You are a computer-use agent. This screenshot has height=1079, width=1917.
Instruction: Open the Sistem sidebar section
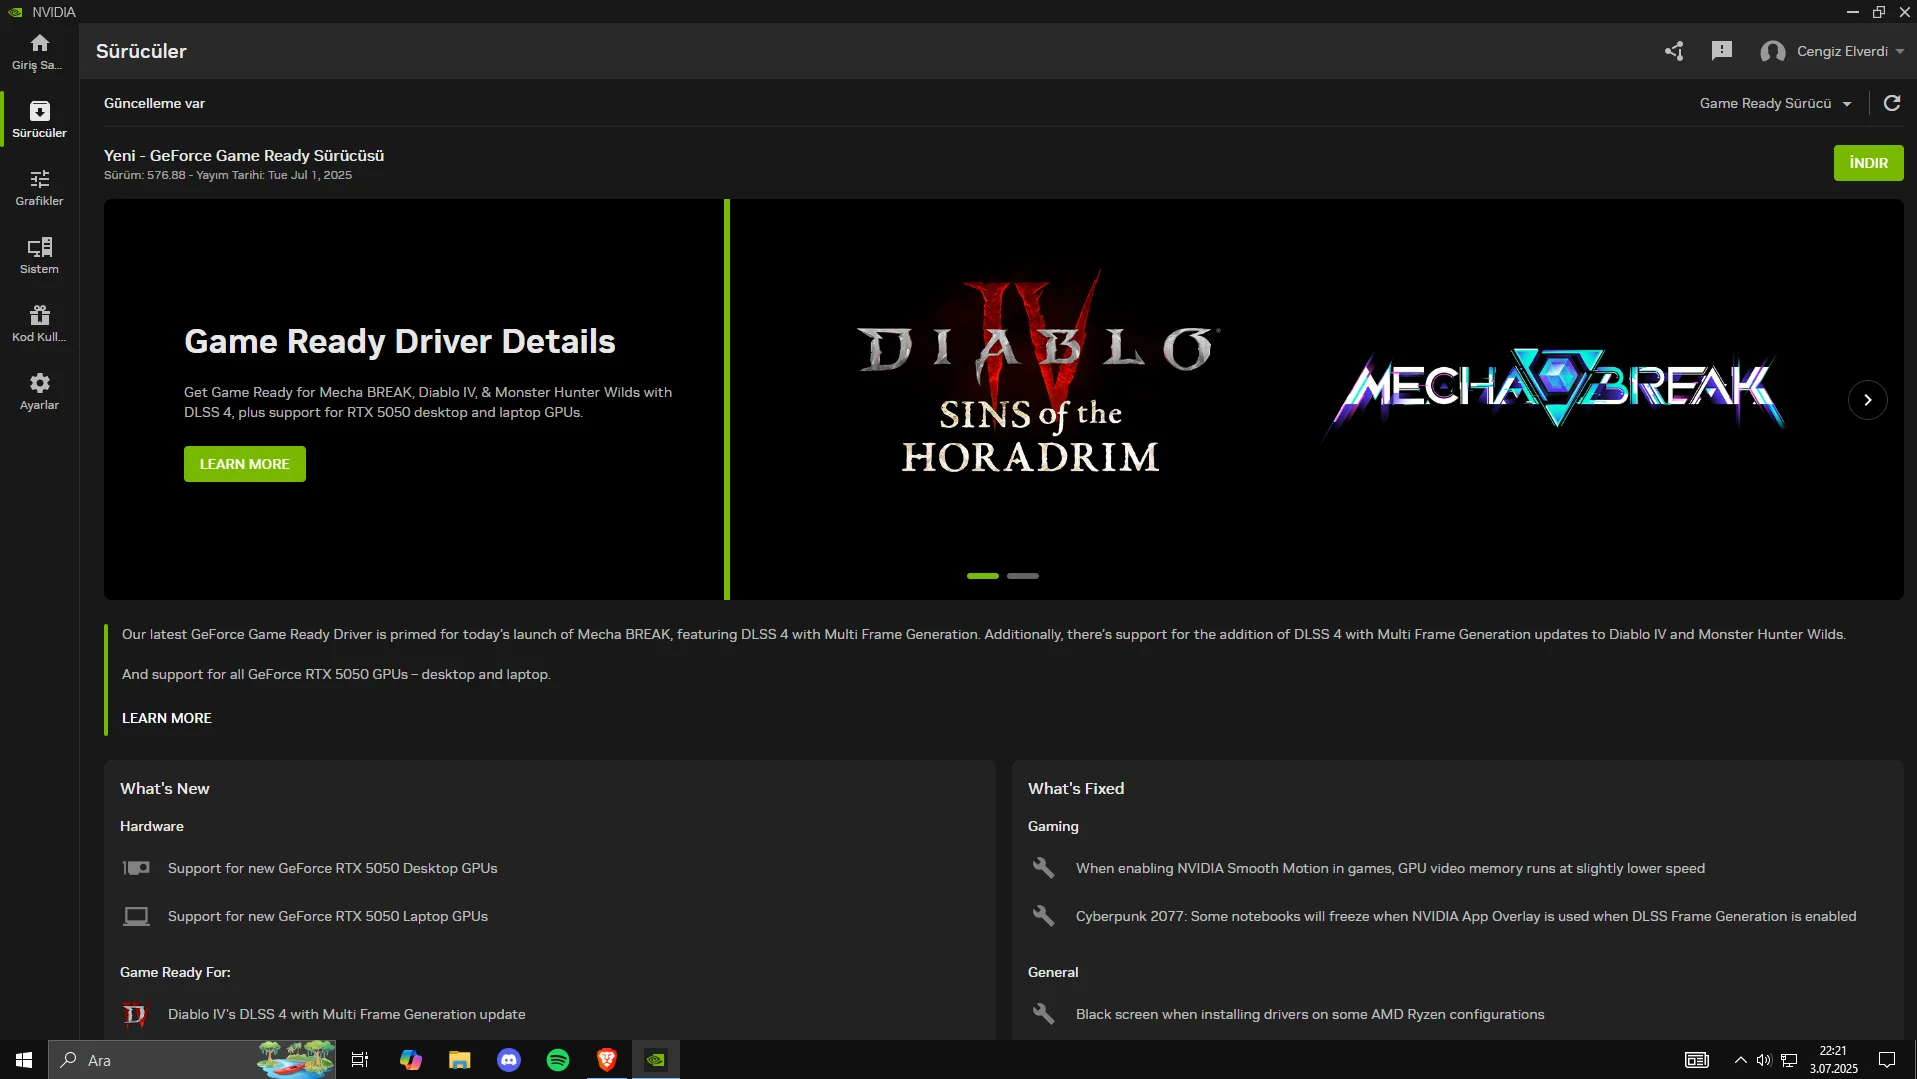39,256
